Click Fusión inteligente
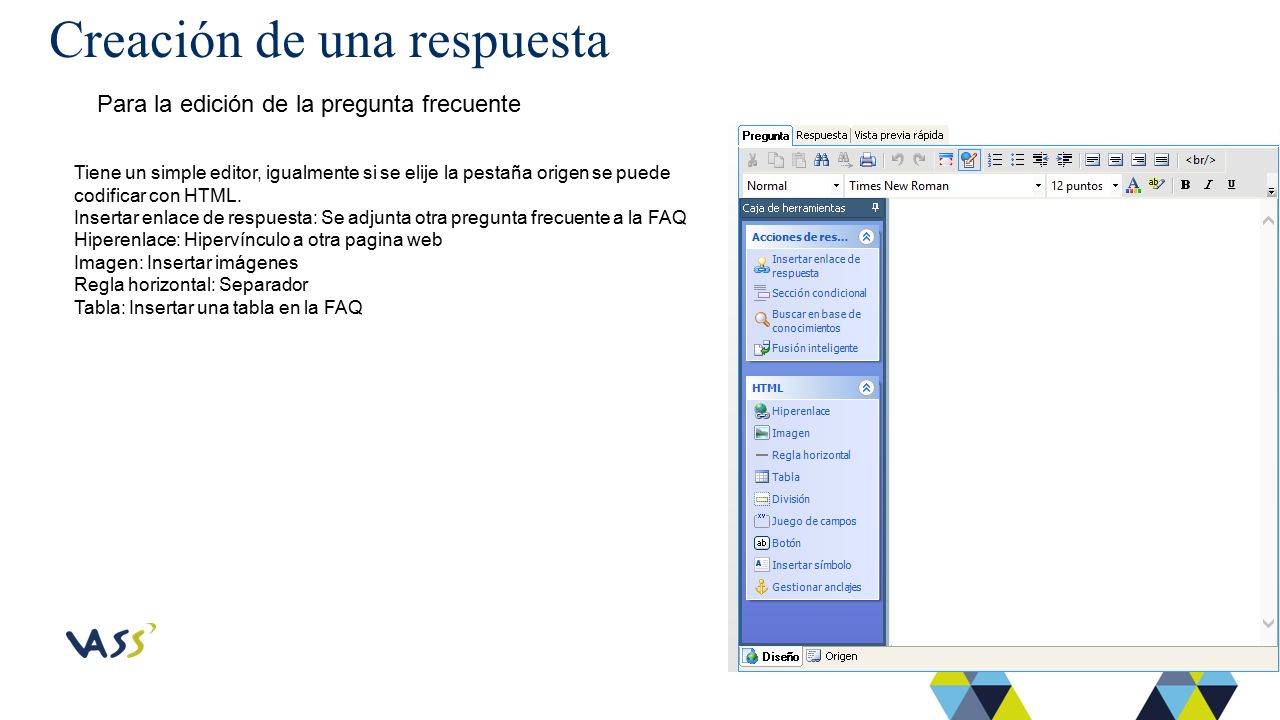 pos(806,348)
